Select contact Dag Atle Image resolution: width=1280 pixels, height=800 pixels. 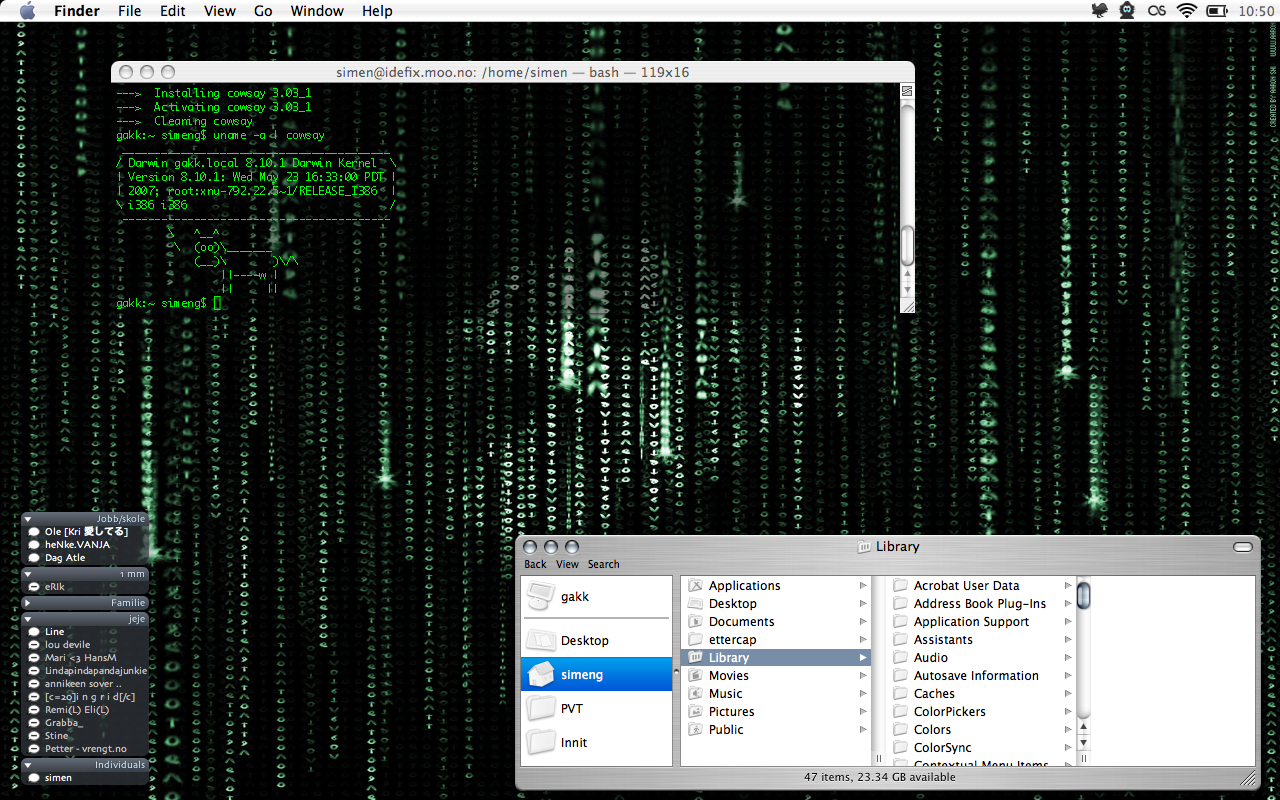tap(65, 558)
